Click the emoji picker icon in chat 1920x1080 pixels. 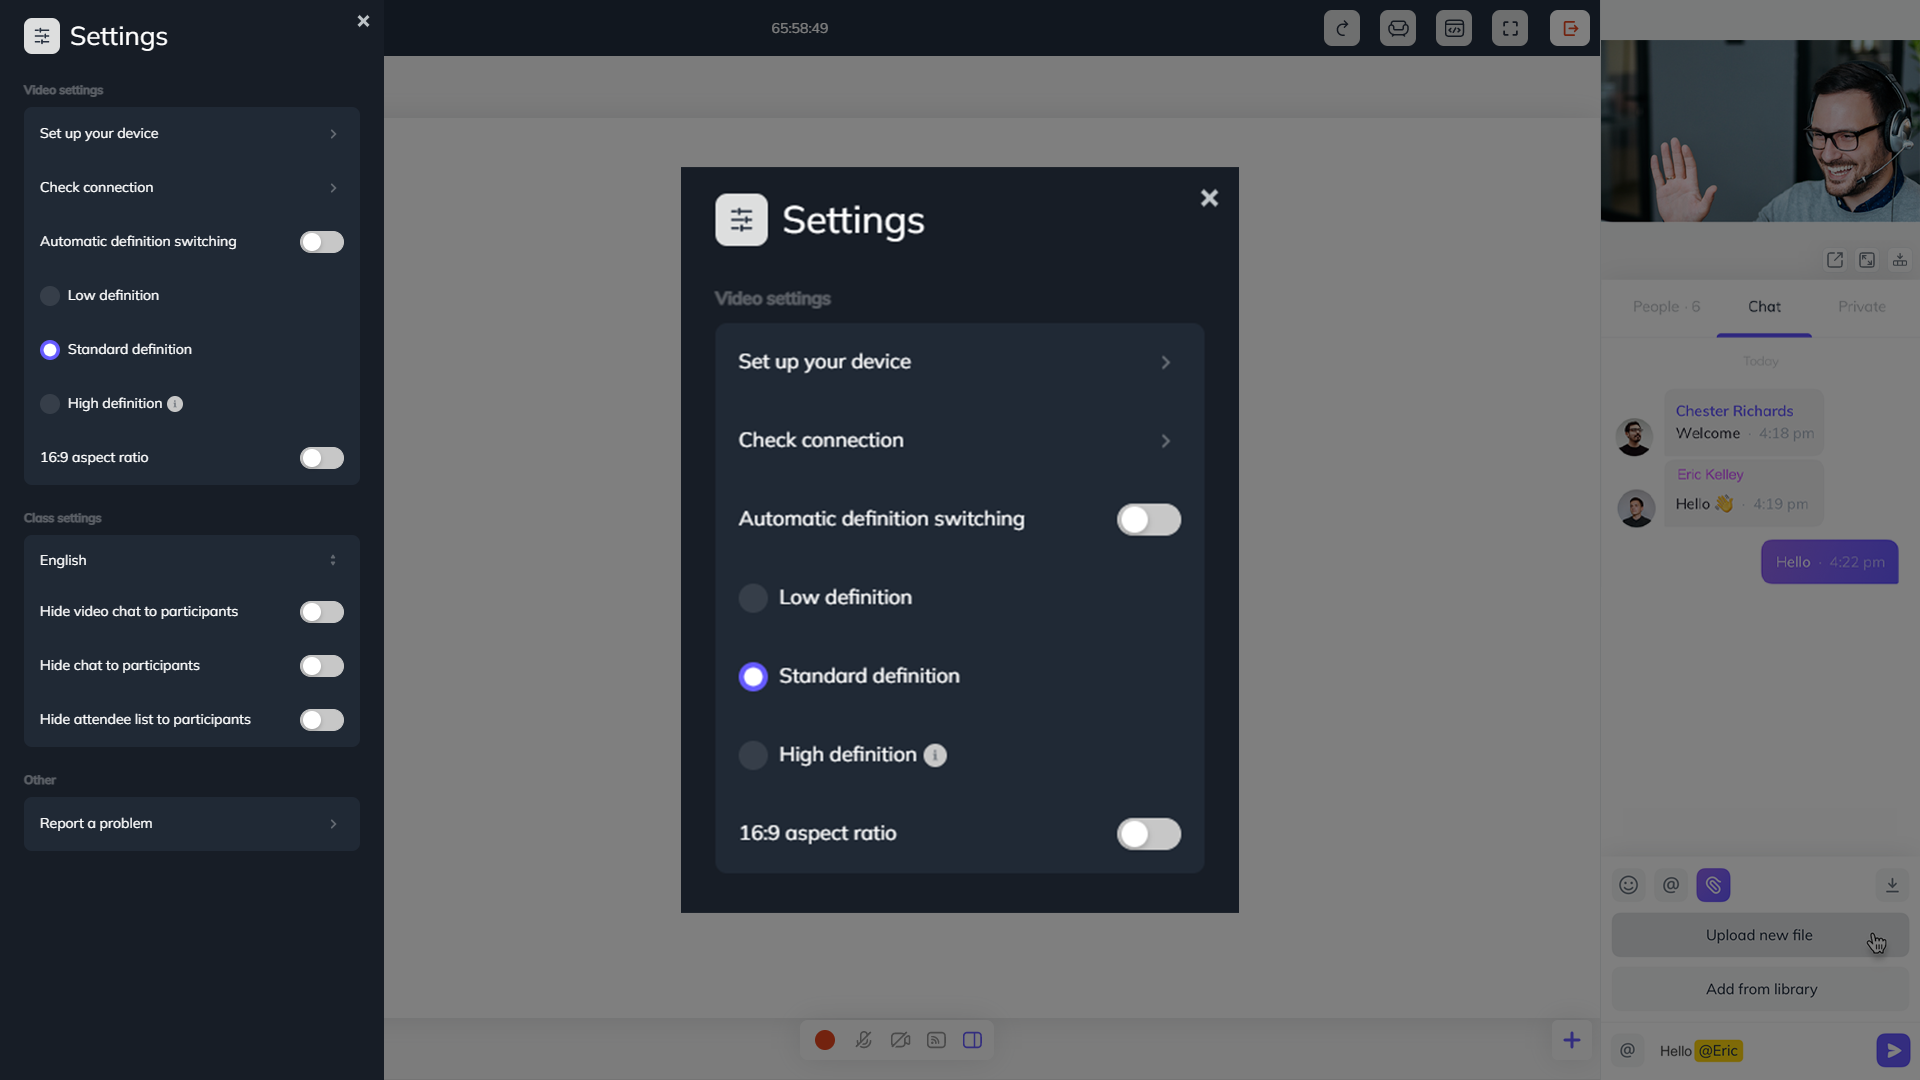tap(1628, 885)
